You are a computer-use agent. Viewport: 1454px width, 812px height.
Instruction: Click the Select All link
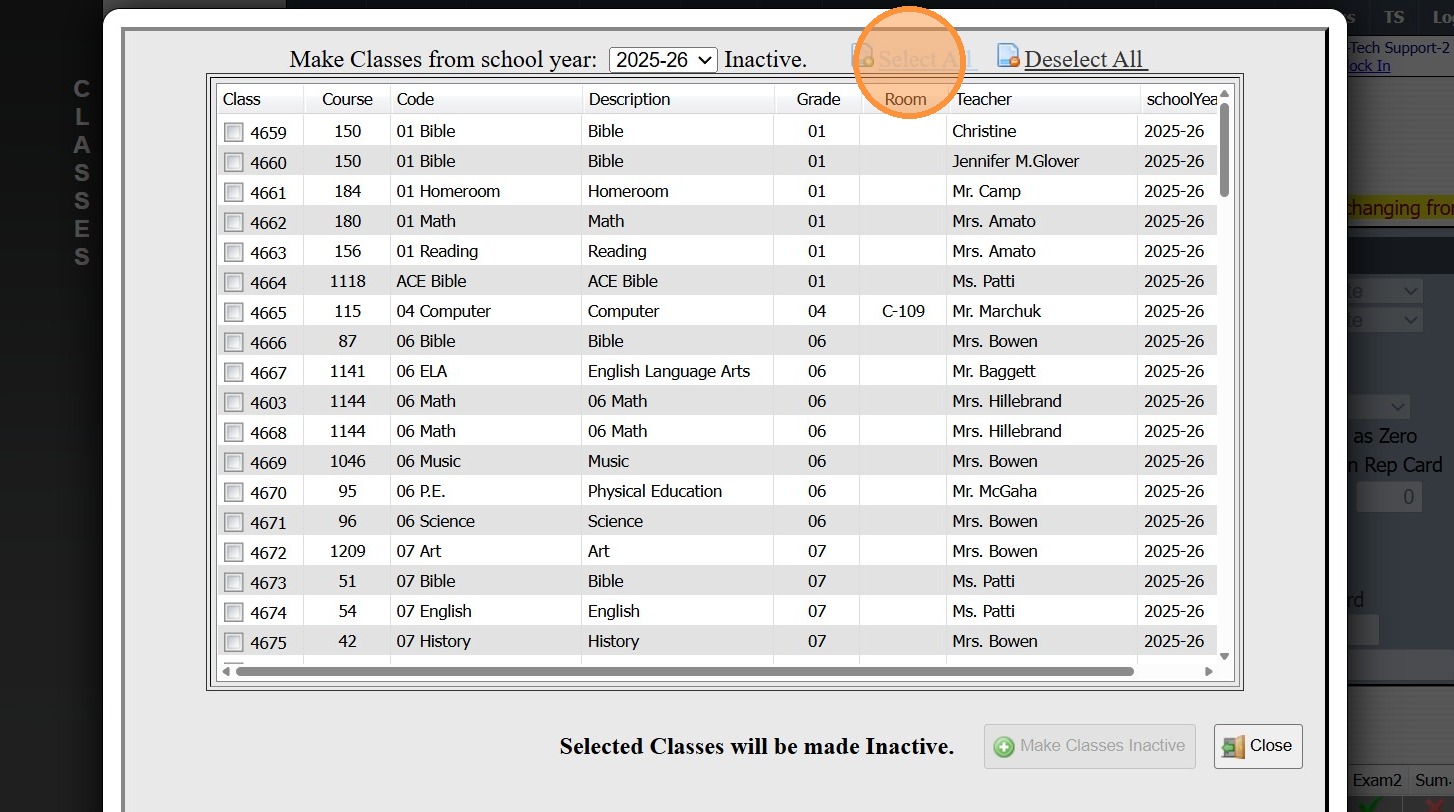click(923, 59)
